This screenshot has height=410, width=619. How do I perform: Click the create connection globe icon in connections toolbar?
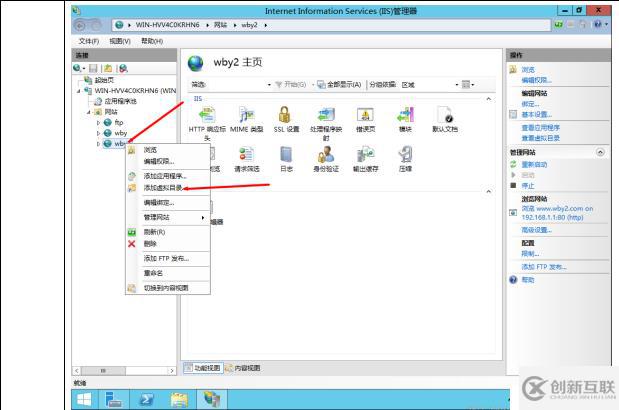pyautogui.click(x=78, y=68)
